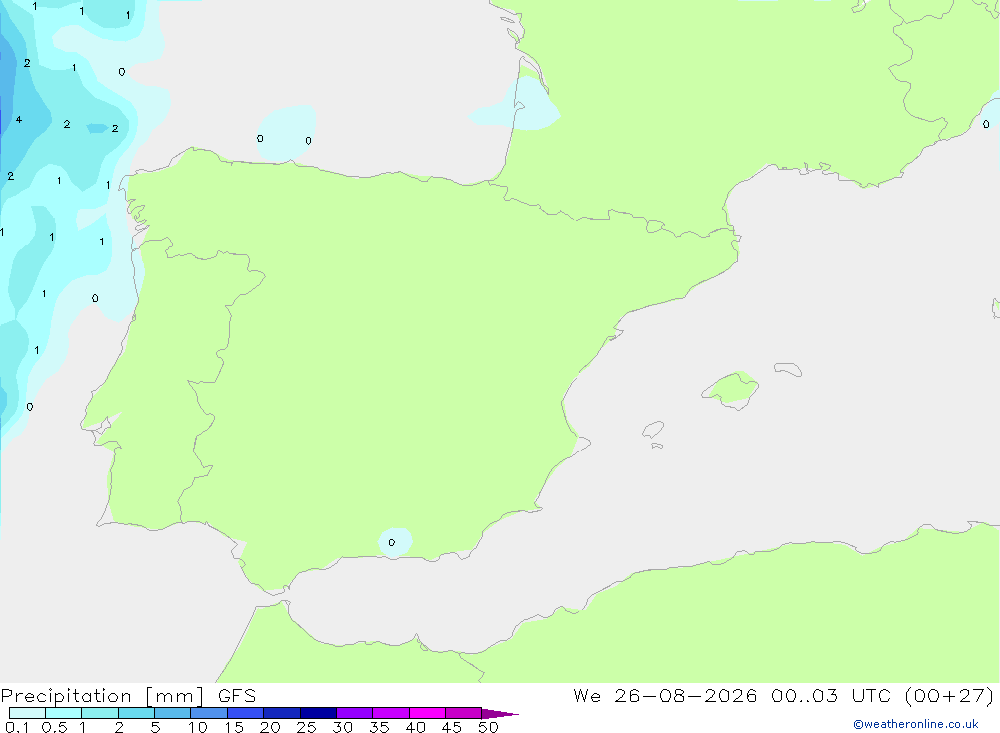Click the above-50 arrow tip of legend
This screenshot has width=1000, height=733.
[x=500, y=713]
